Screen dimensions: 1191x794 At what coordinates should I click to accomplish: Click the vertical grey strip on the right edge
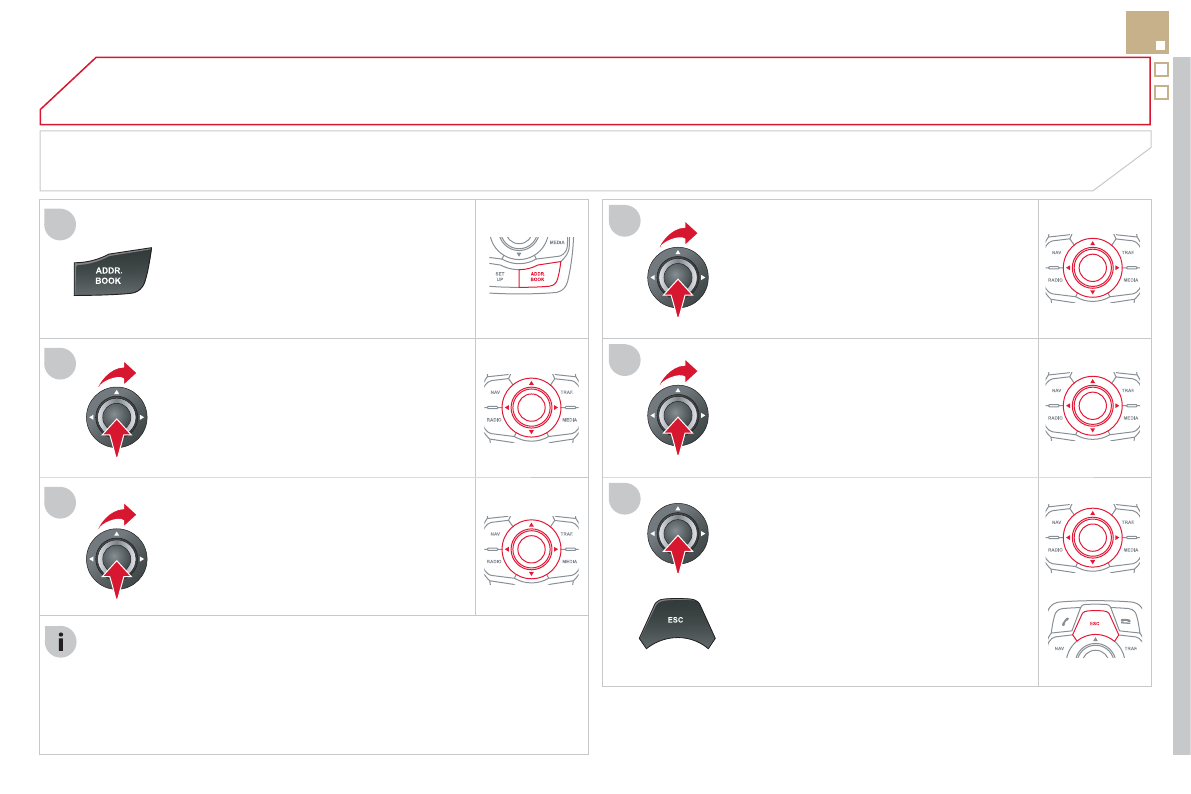[x=1181, y=400]
